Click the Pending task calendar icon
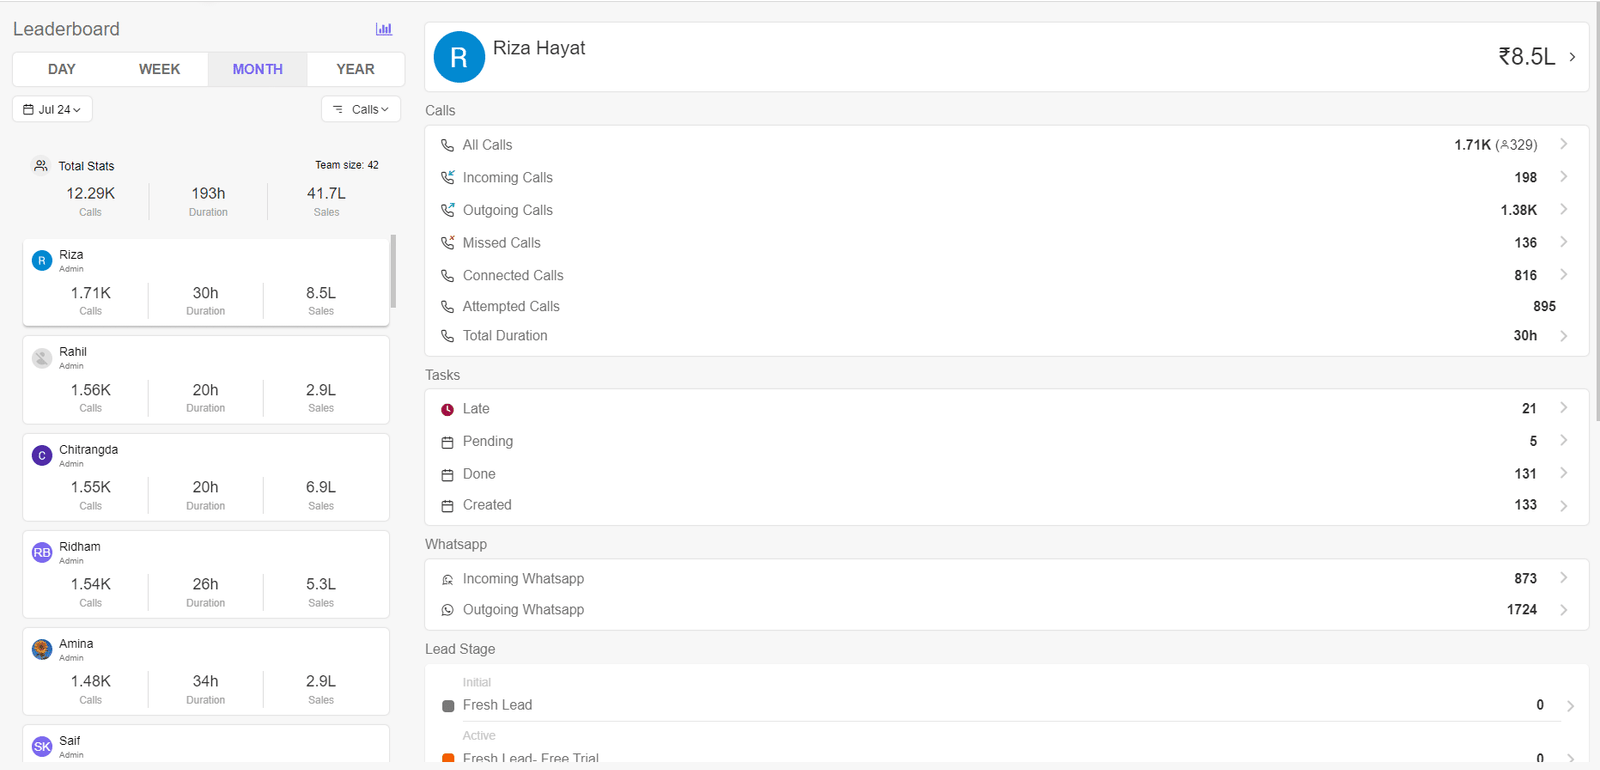 448,442
